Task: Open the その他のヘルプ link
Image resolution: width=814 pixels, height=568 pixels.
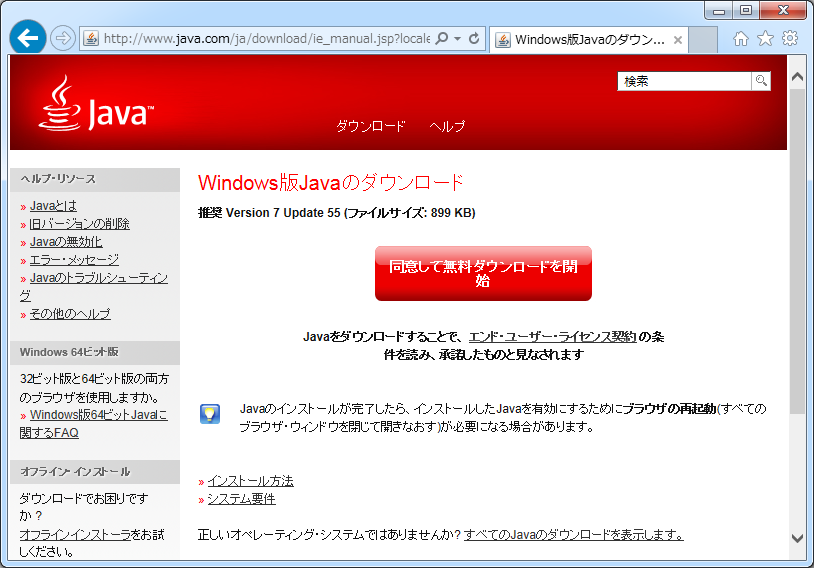Action: tap(70, 314)
